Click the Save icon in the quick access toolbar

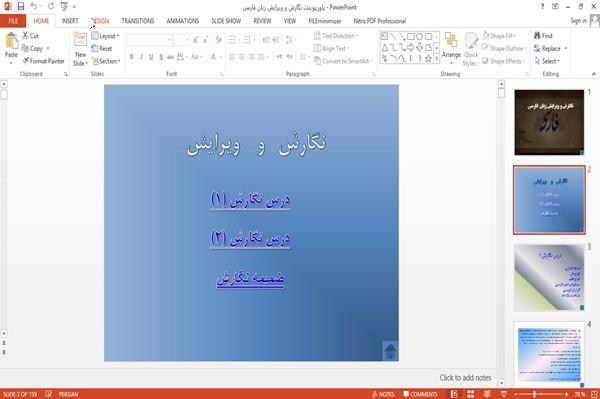[21, 6]
